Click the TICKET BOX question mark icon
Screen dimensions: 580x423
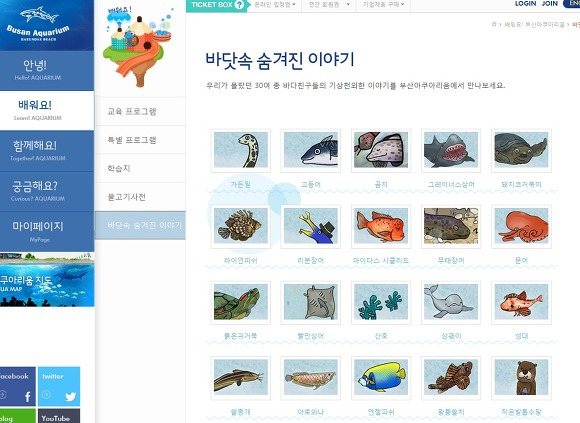[239, 5]
